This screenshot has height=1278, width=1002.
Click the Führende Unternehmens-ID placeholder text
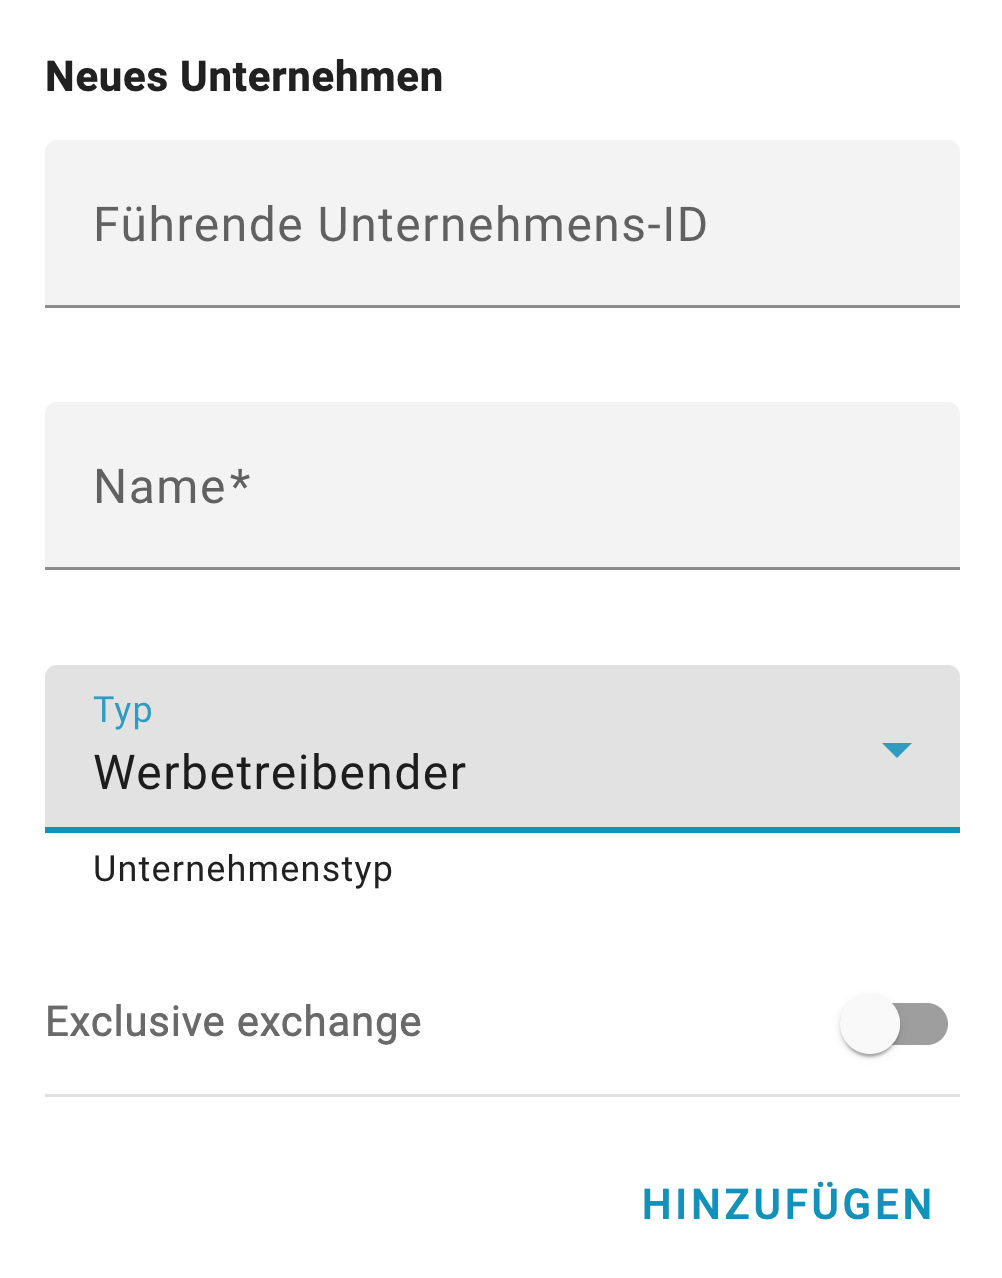pos(400,225)
